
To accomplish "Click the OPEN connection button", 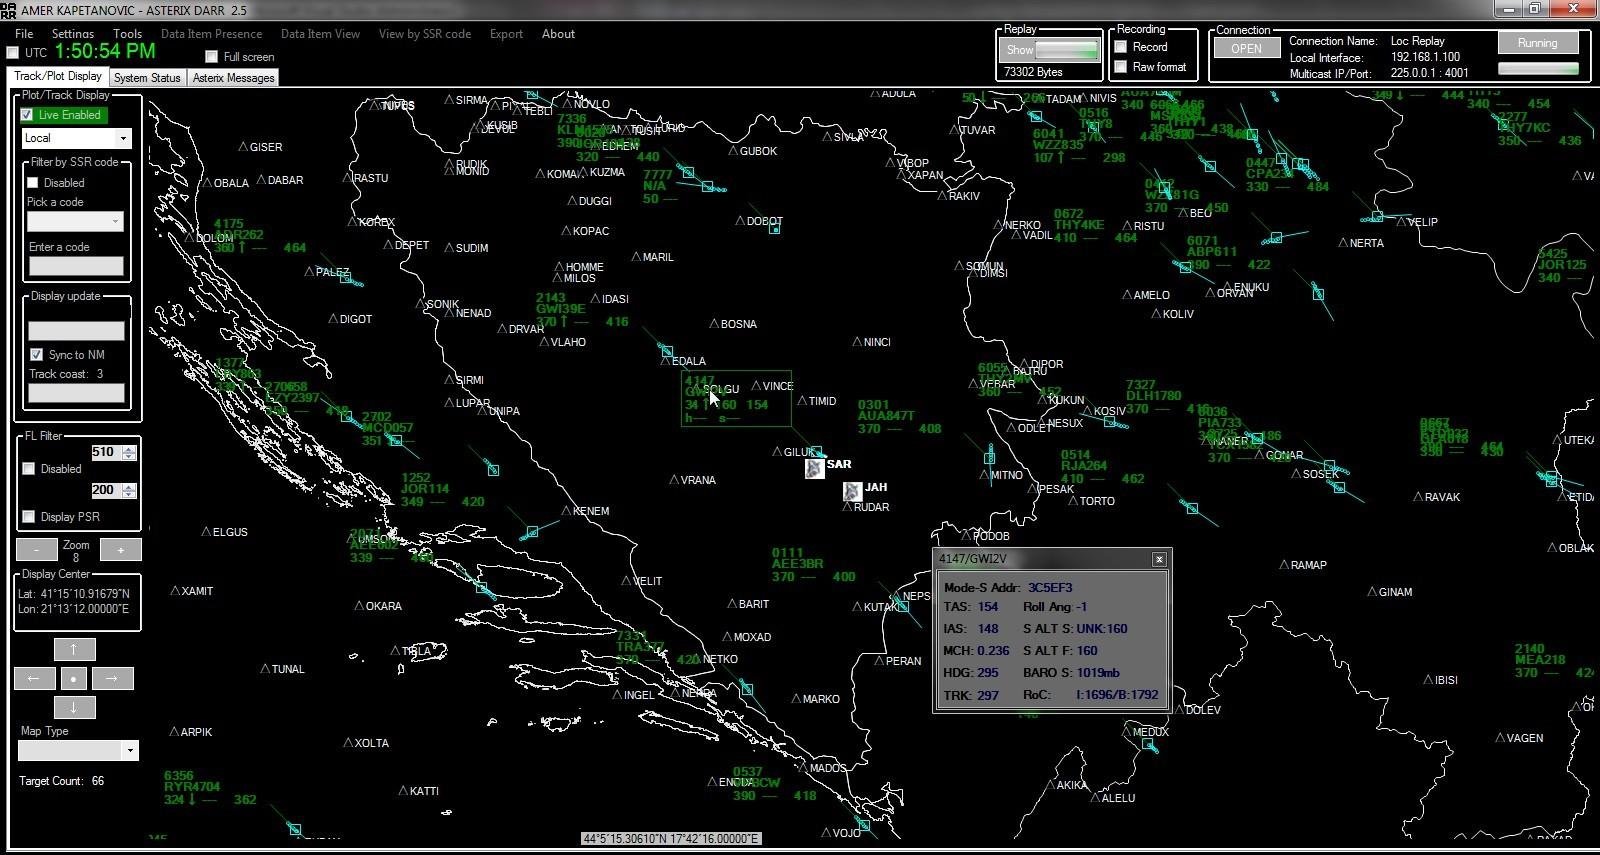I will (1246, 49).
